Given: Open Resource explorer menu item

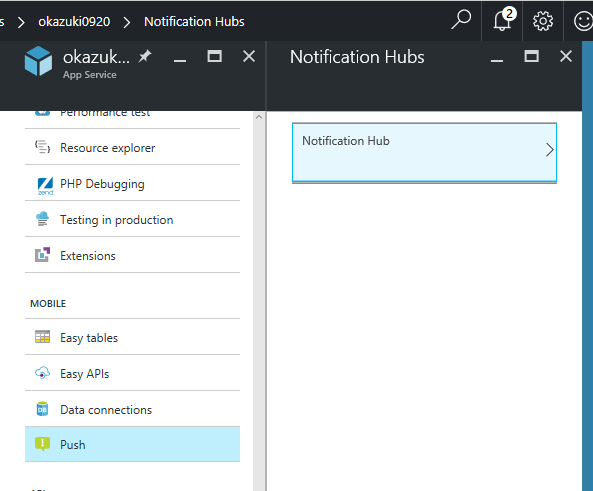Looking at the screenshot, I should [x=132, y=147].
